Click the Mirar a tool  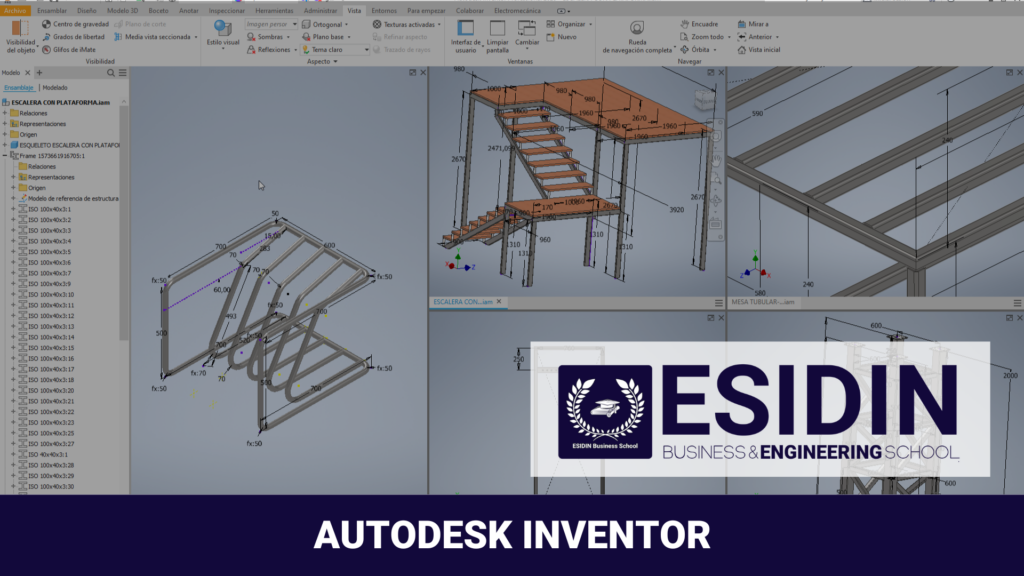click(x=753, y=24)
